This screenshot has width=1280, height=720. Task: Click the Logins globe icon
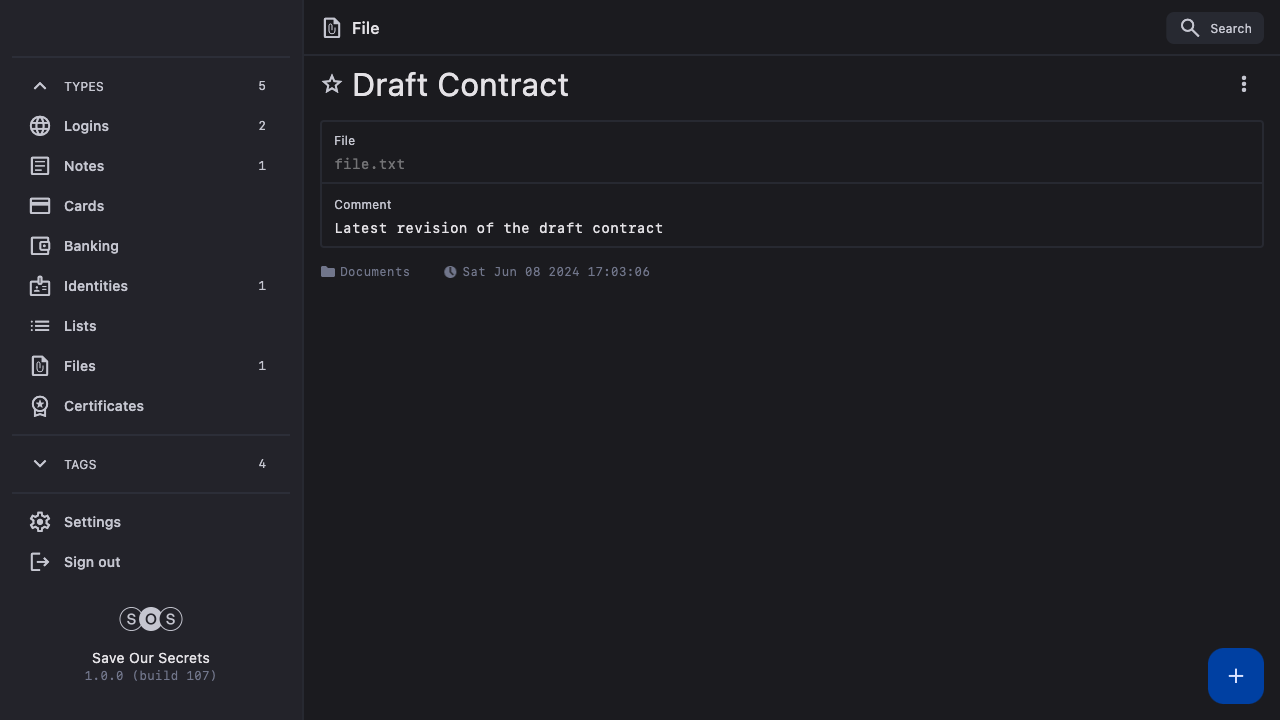(x=40, y=126)
